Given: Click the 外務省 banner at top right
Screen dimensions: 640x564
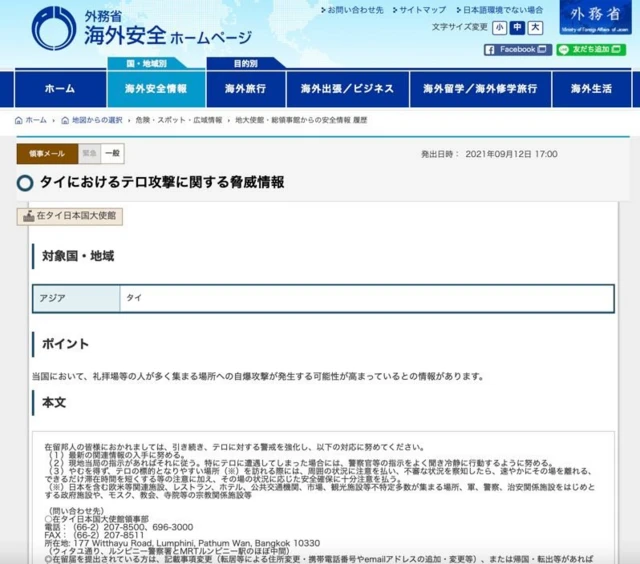Looking at the screenshot, I should [595, 18].
